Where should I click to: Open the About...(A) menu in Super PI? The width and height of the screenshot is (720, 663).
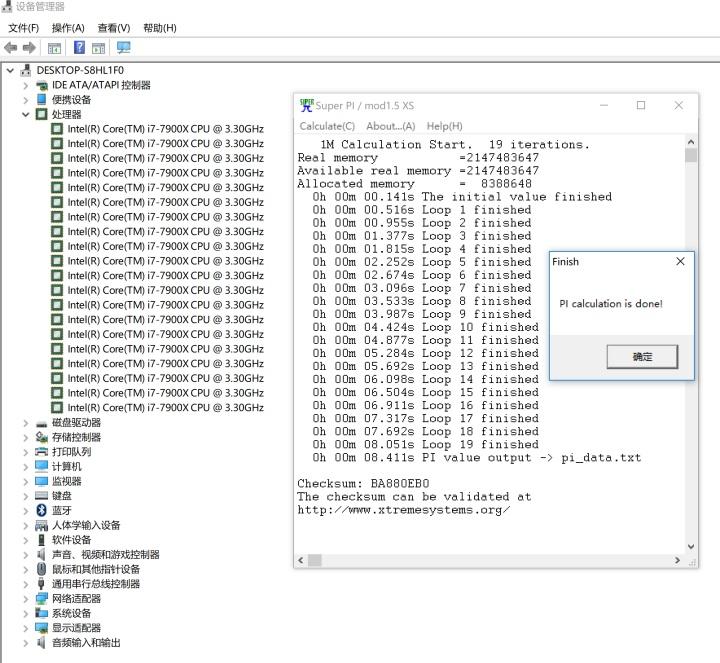tap(390, 126)
